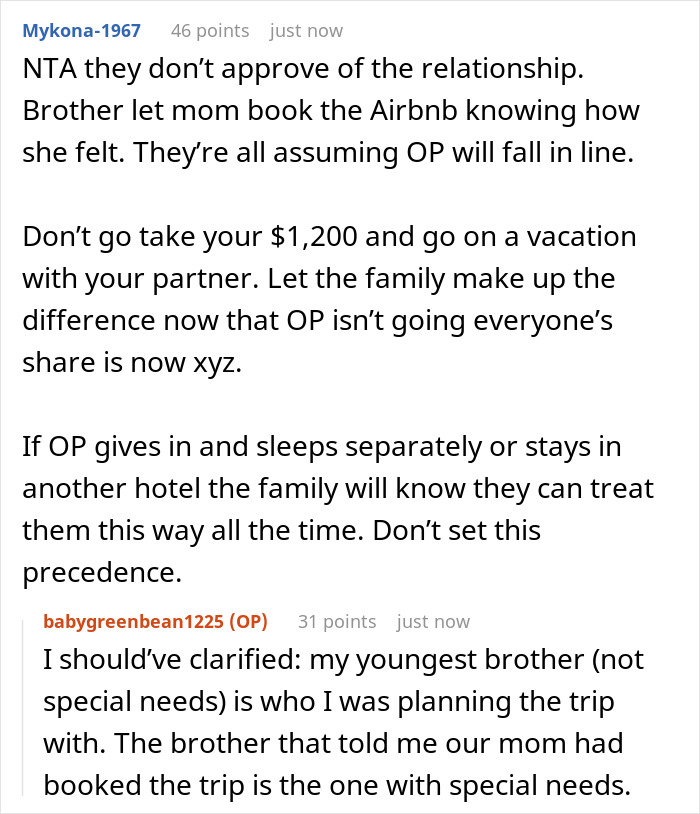This screenshot has width=700, height=814.
Task: Open the babygreenbean1225 user profile
Action: 133,622
